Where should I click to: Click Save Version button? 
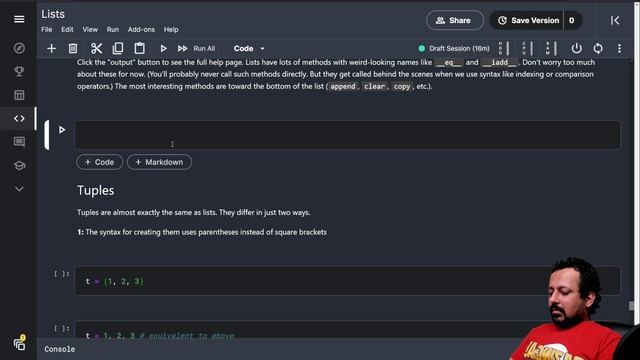(529, 20)
